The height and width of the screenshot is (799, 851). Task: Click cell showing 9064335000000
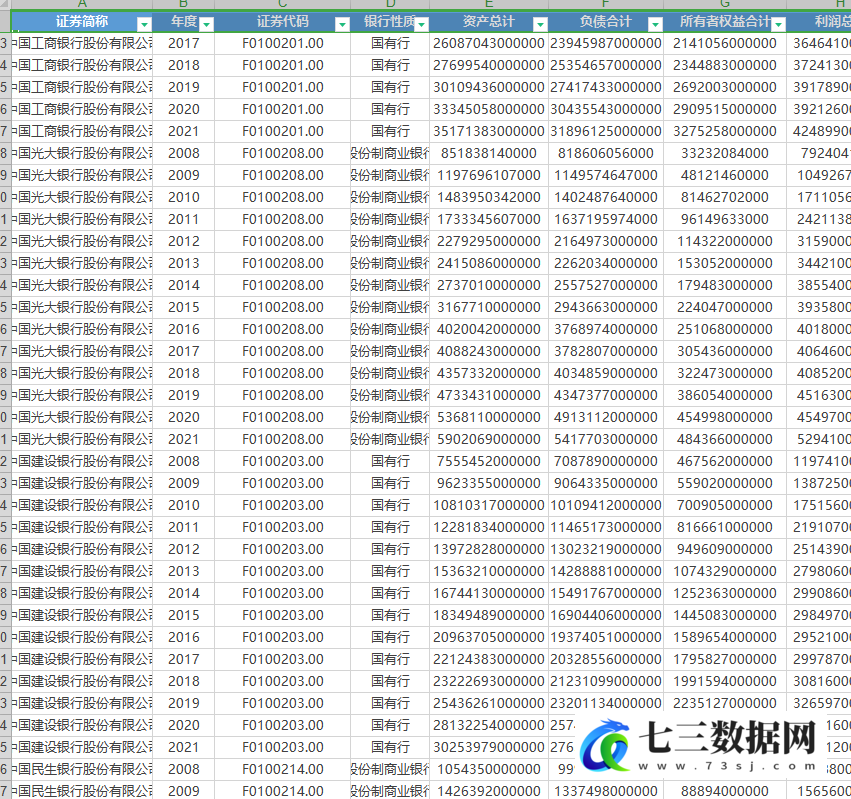click(606, 483)
